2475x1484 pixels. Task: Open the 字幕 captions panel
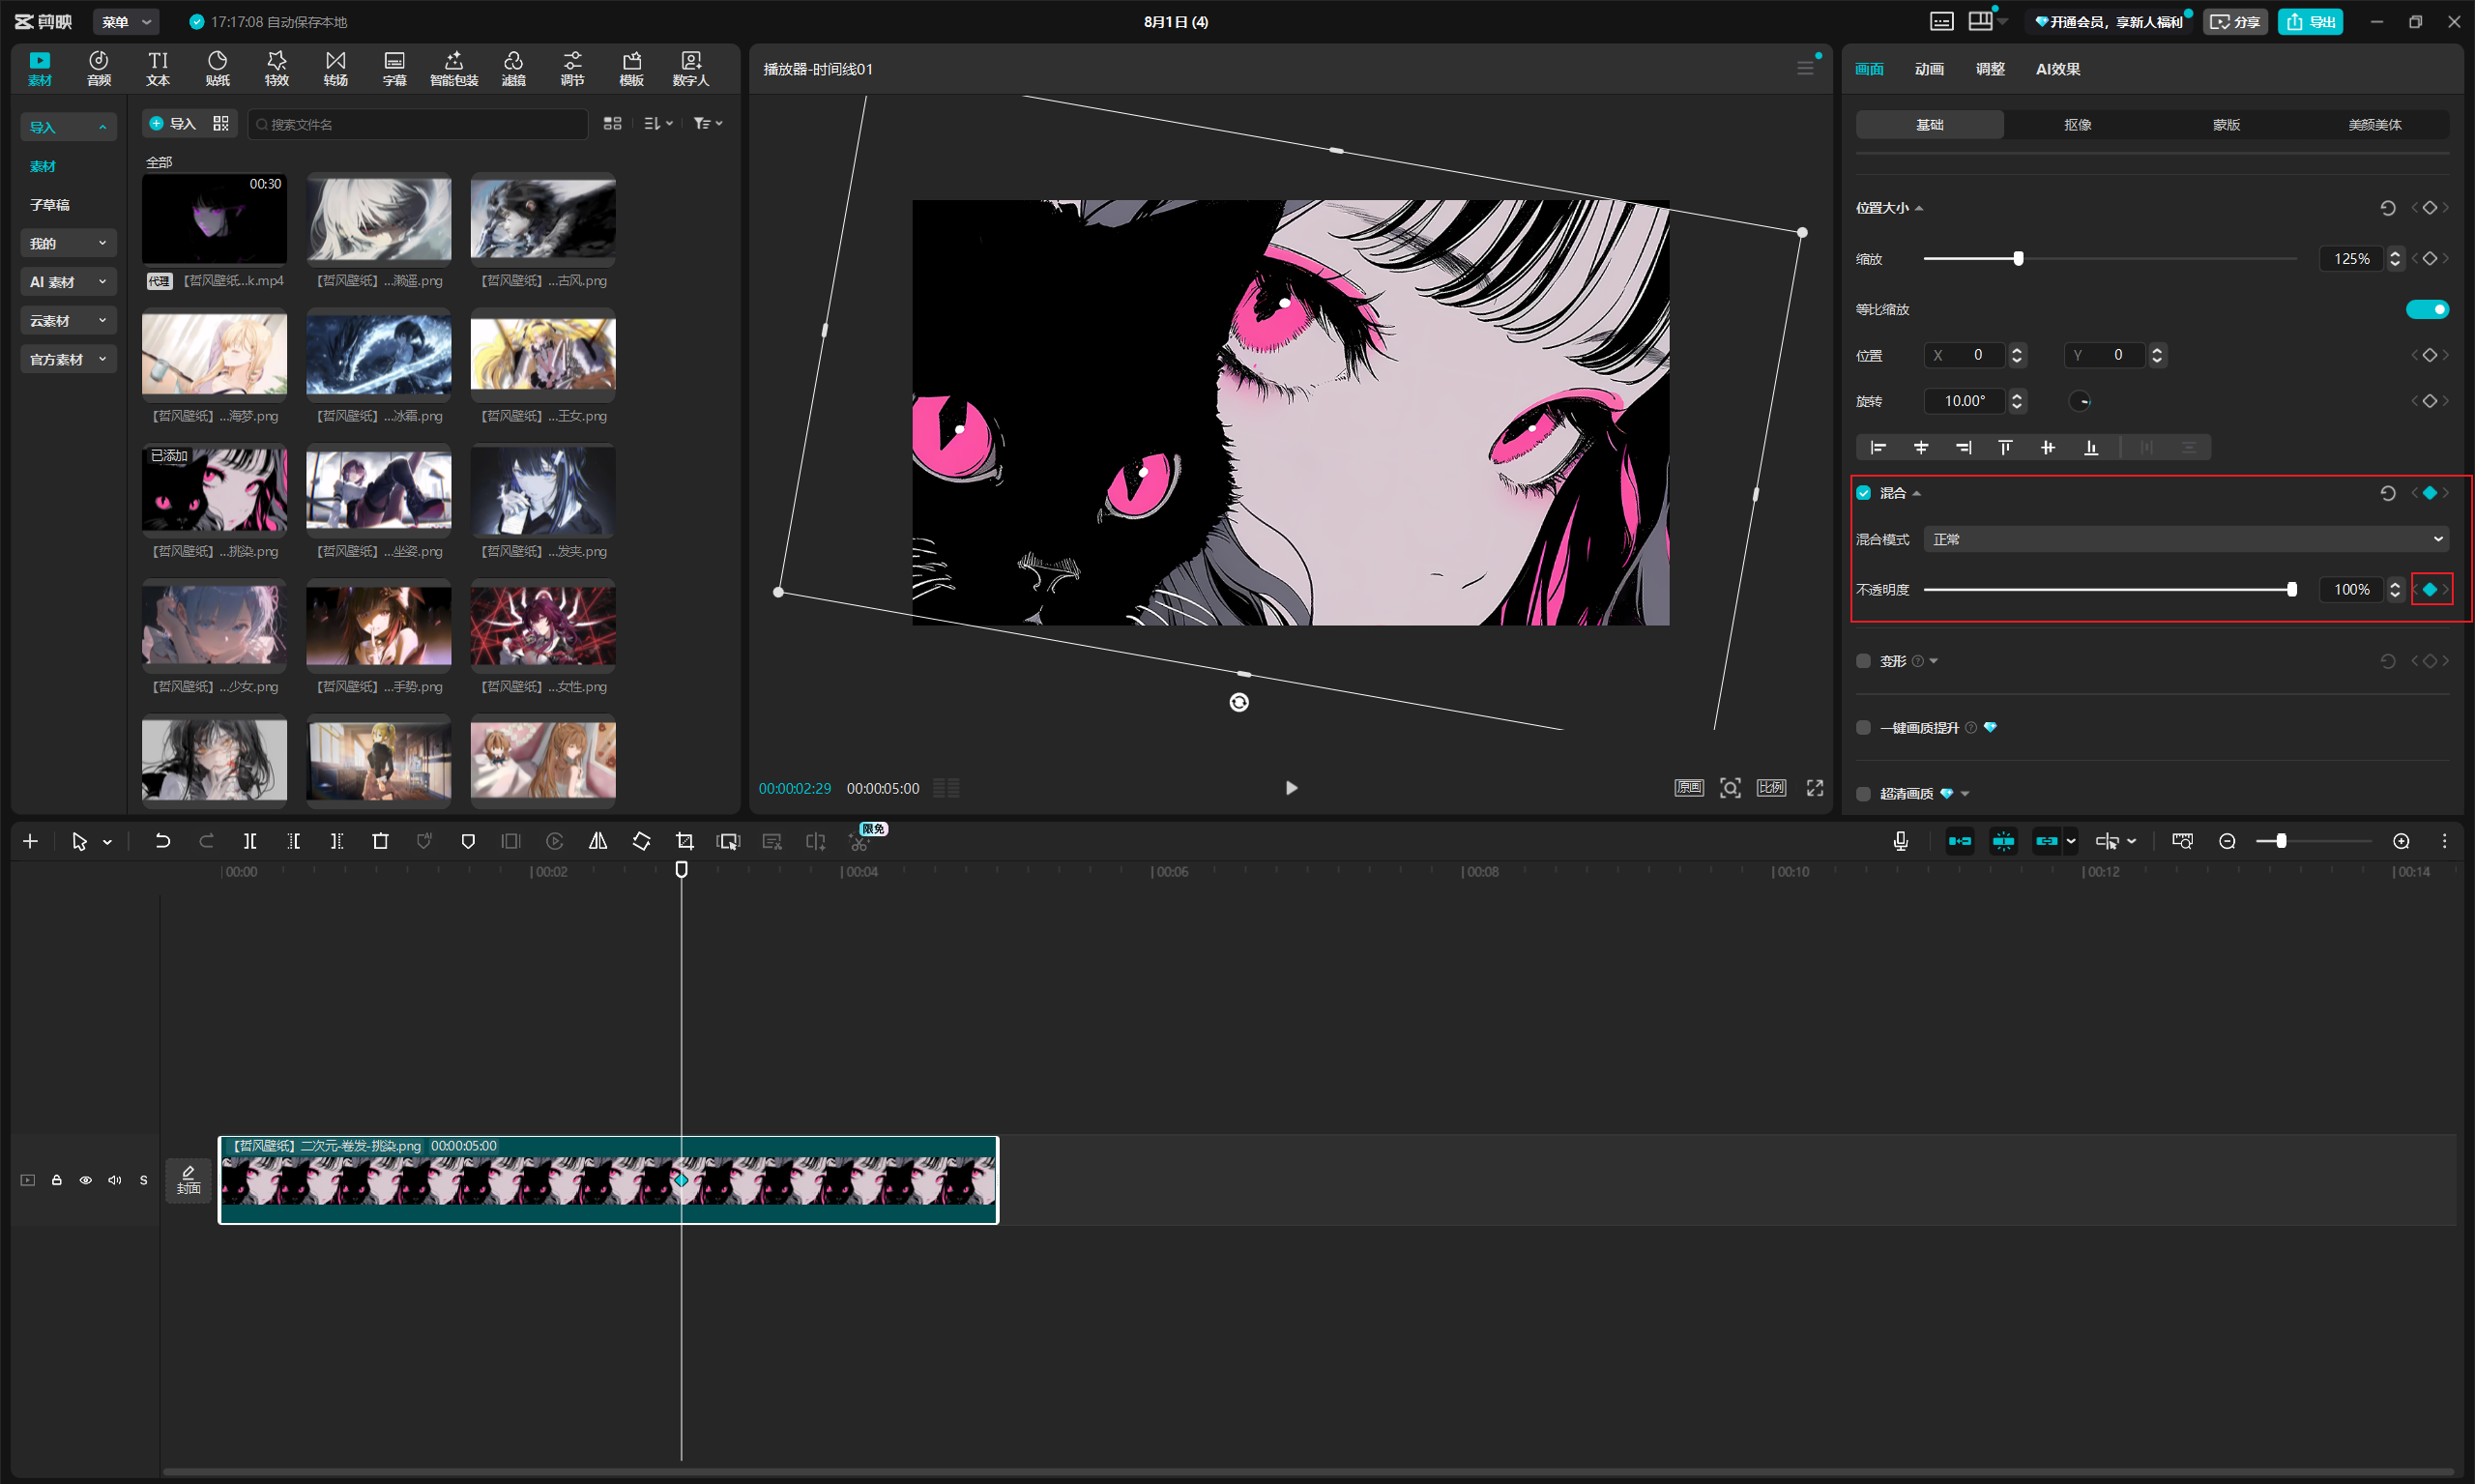point(395,68)
